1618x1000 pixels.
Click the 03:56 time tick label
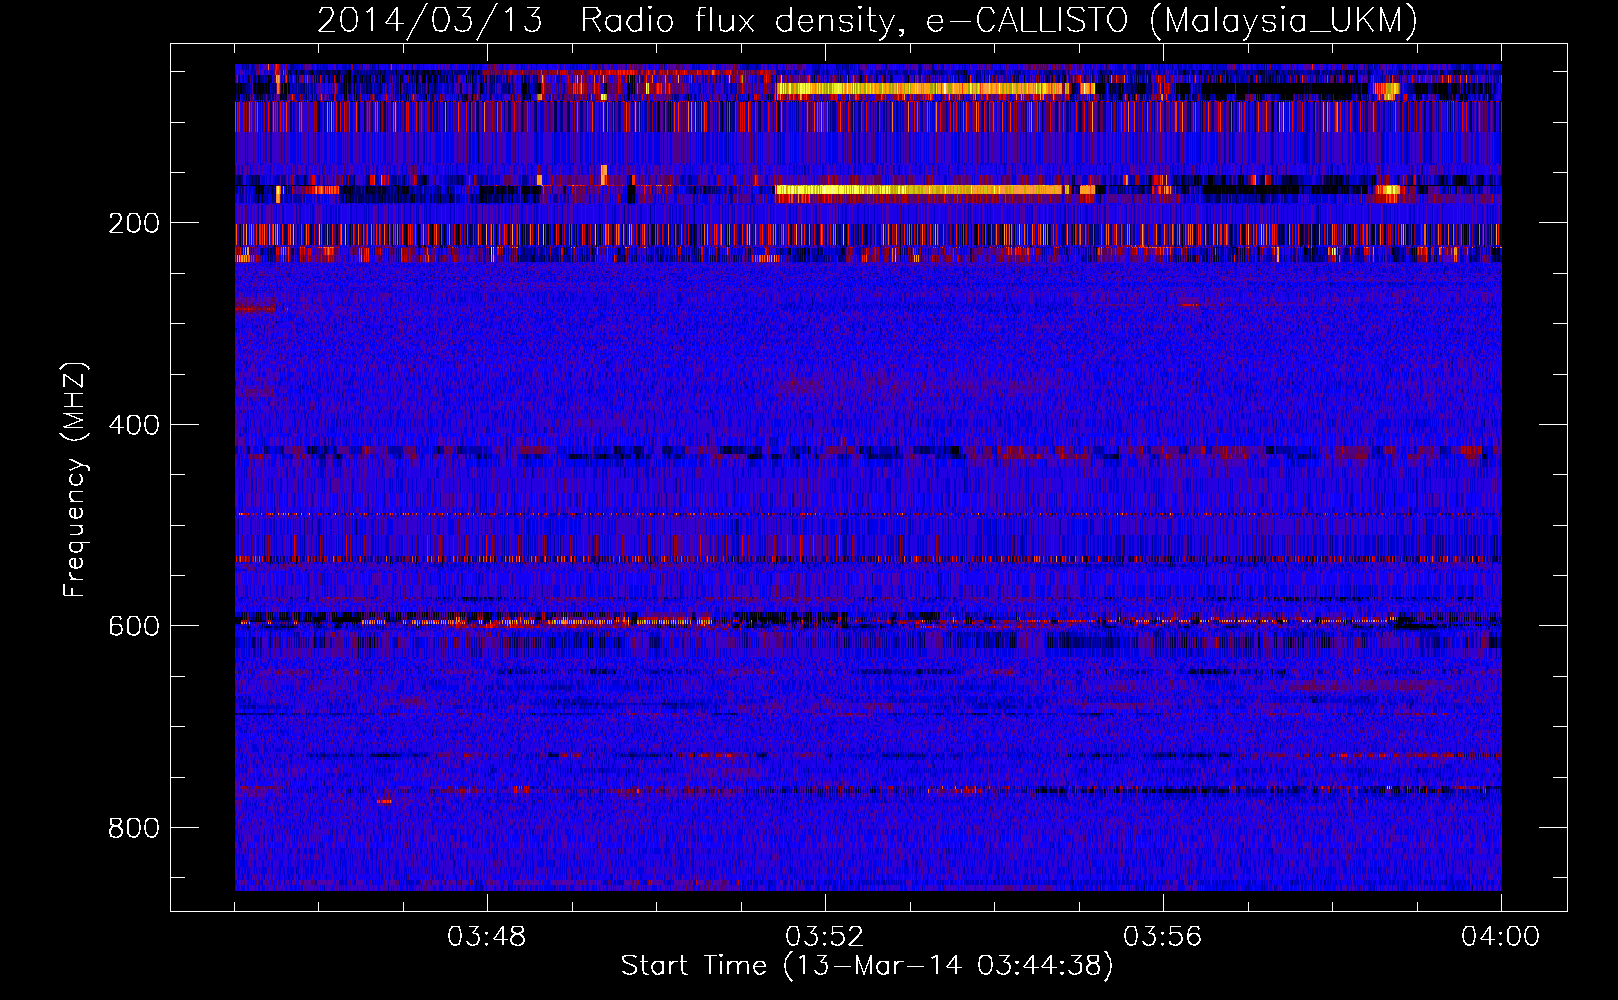click(1163, 937)
